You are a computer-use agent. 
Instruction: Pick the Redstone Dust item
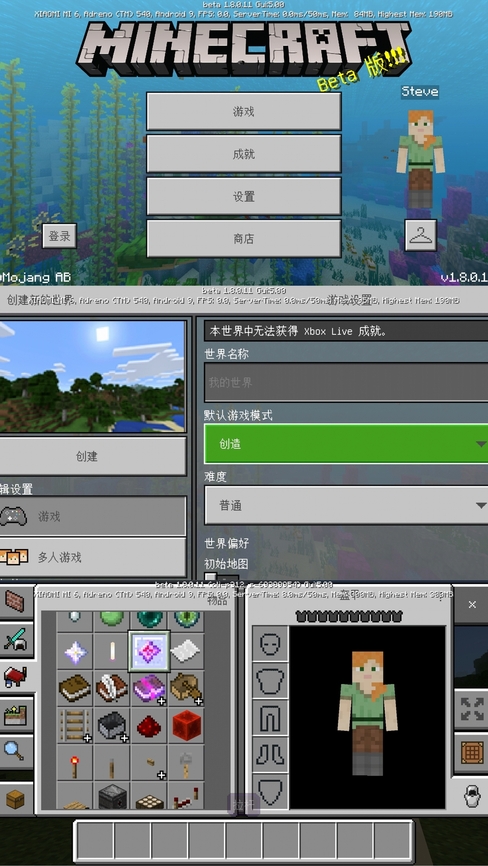148,726
